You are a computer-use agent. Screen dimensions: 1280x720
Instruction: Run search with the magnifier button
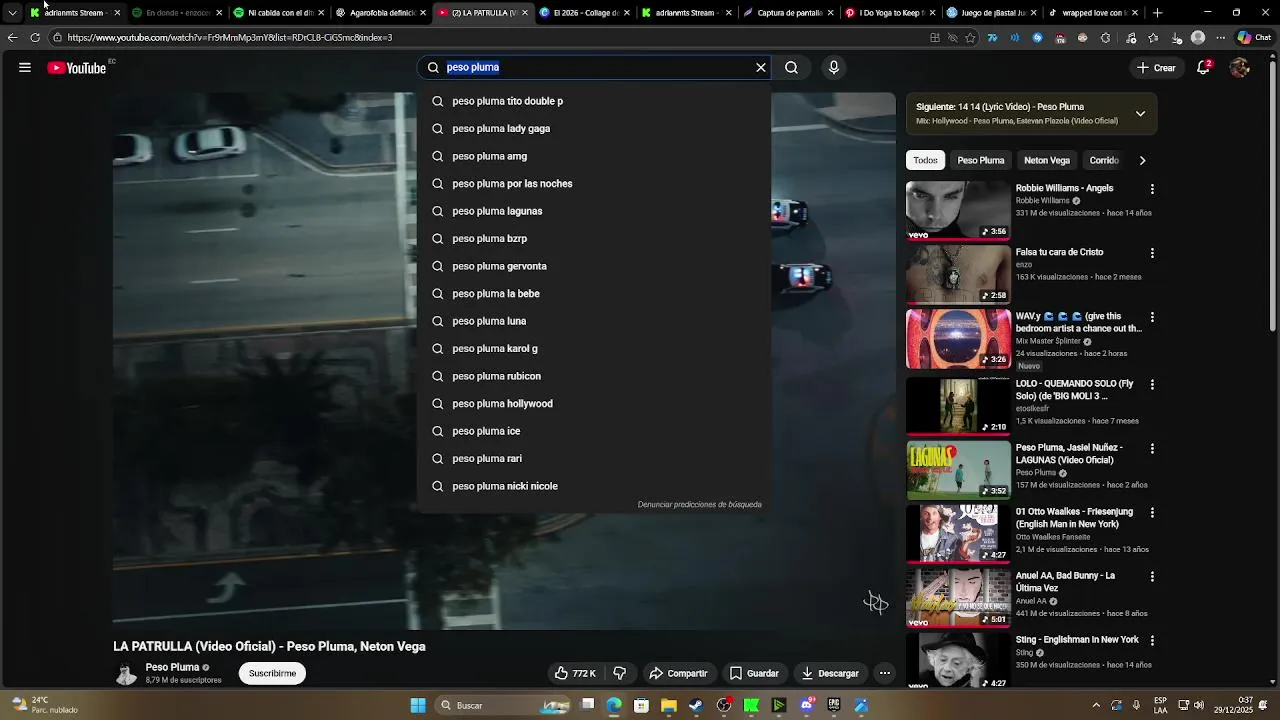click(x=791, y=67)
